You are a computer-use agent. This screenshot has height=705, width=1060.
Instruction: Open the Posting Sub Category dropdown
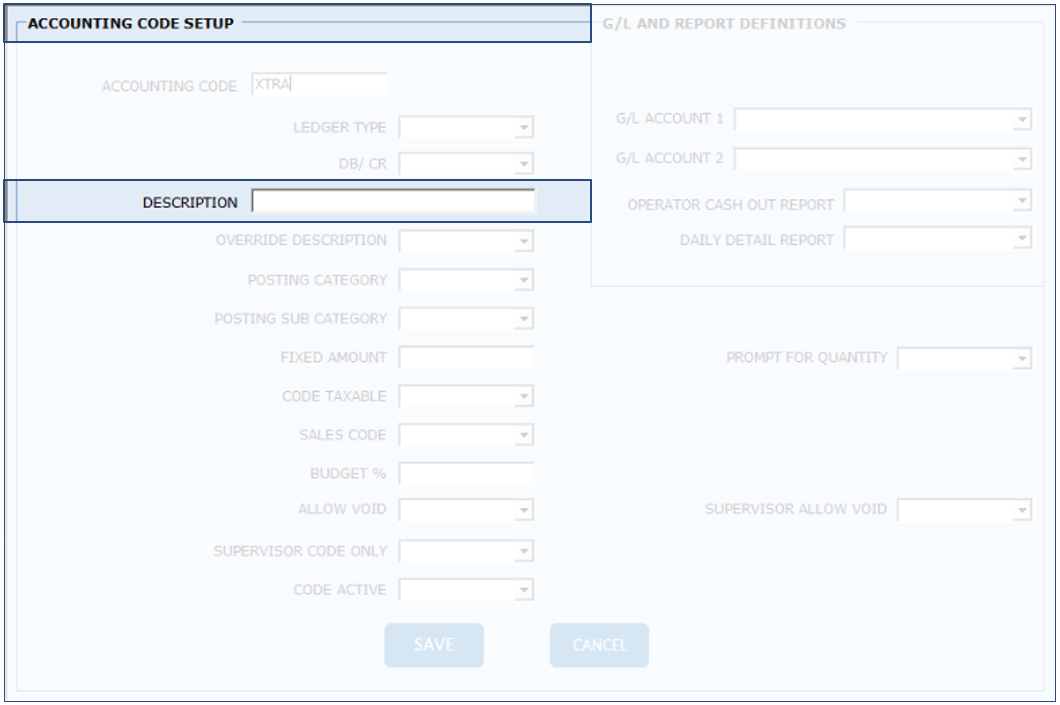coord(466,319)
